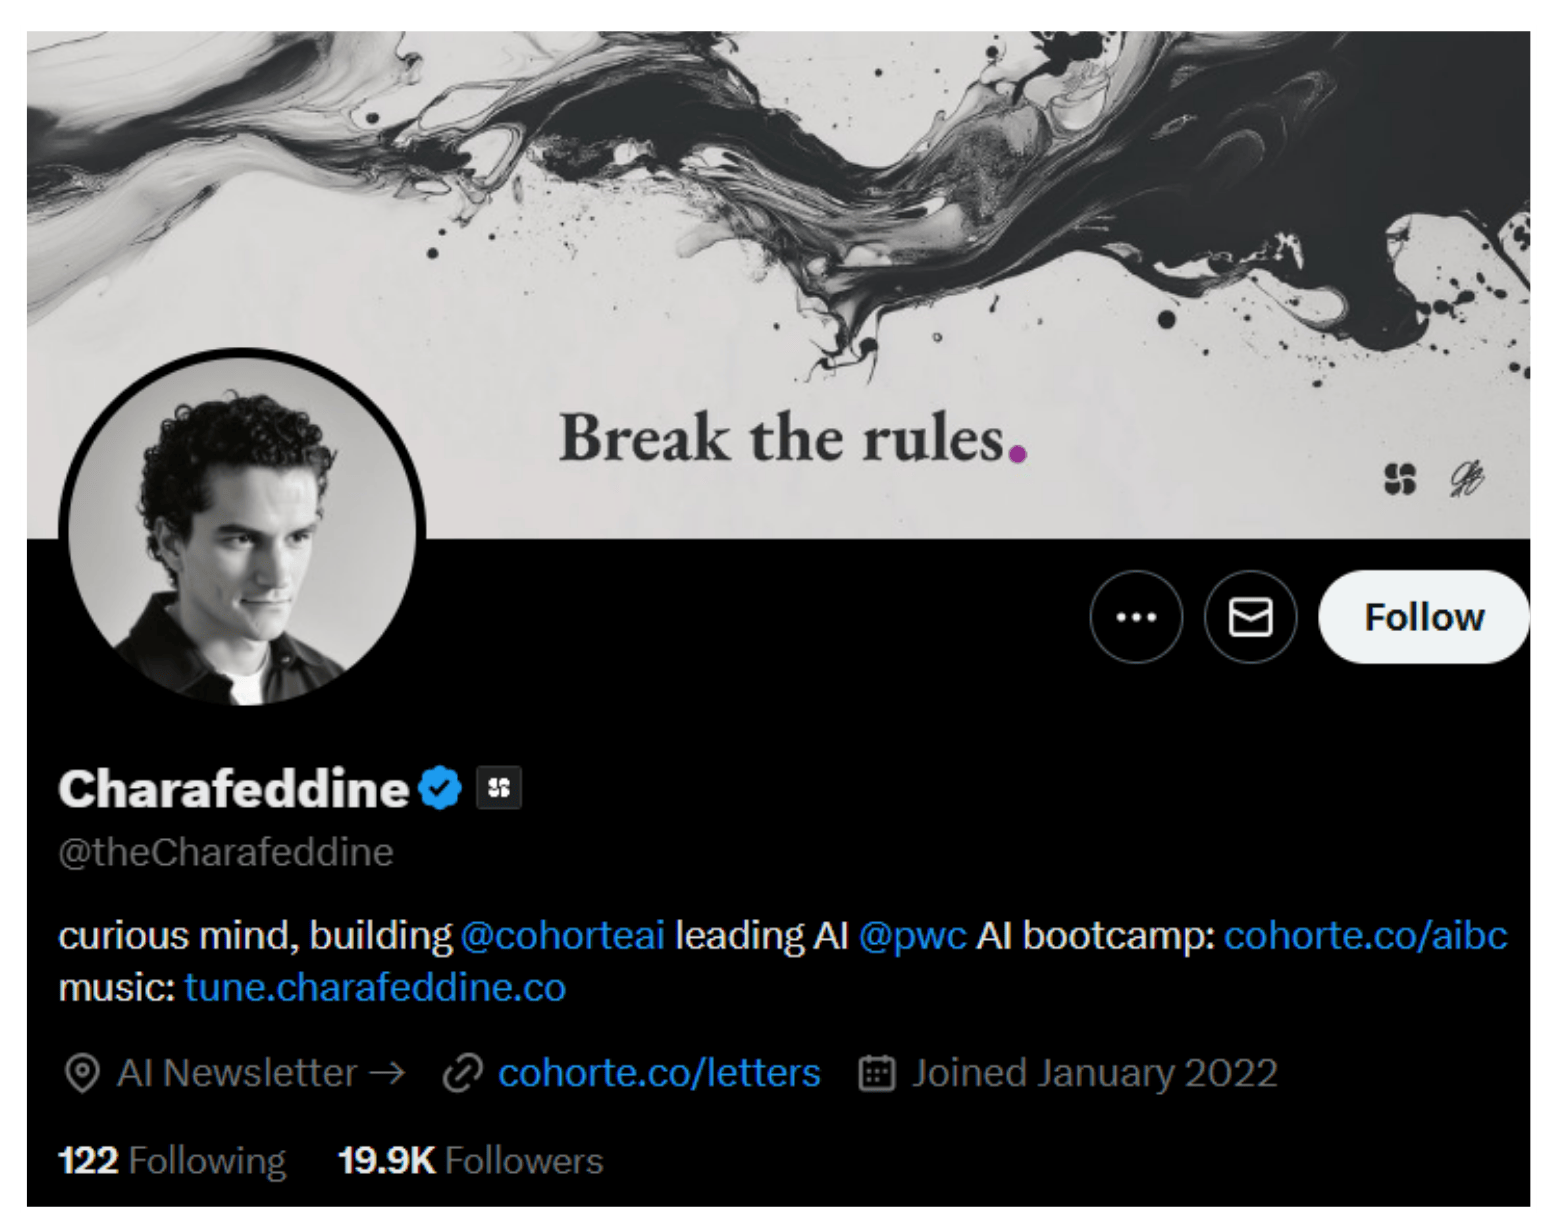View the 122 Following list
The image size is (1563, 1221).
click(x=172, y=1161)
